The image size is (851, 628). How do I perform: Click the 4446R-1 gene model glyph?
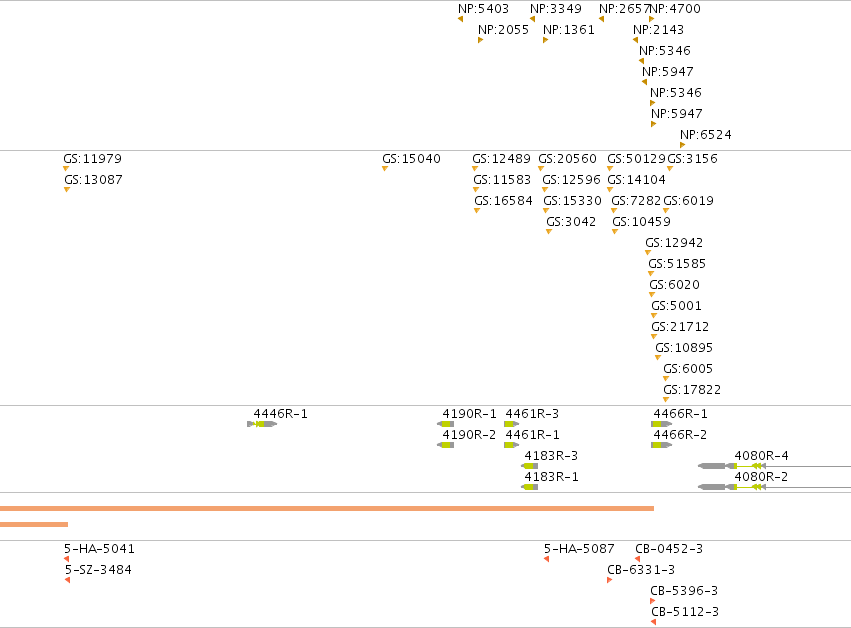click(262, 424)
